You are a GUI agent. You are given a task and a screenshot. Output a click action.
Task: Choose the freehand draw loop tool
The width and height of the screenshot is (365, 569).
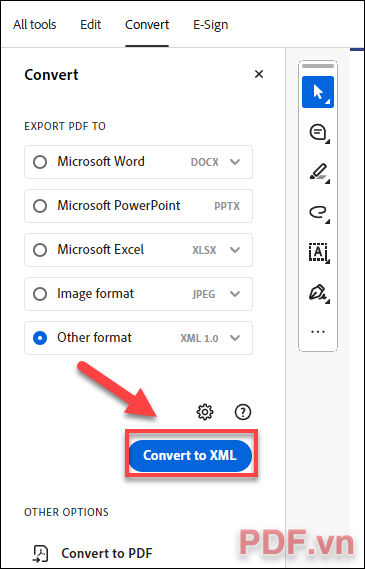coord(318,213)
